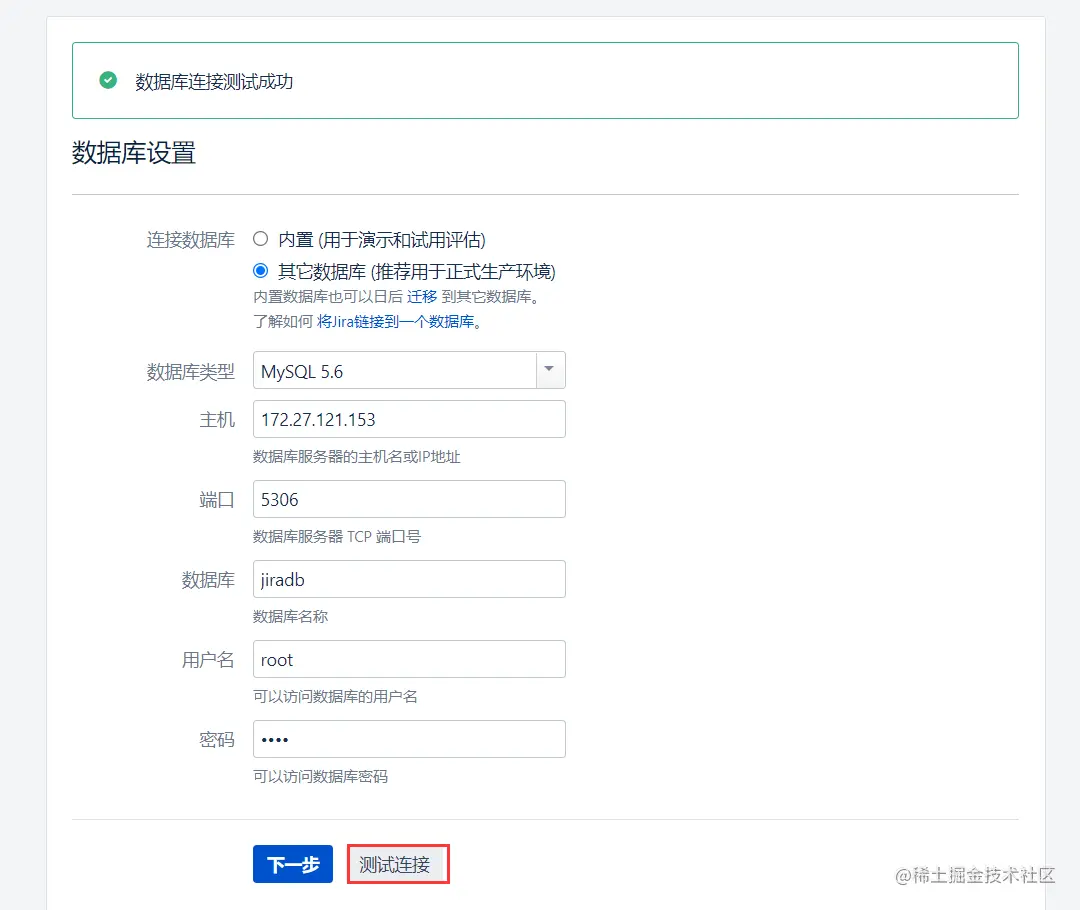Click the 数据库设置 page heading
The width and height of the screenshot is (1080, 910).
tap(134, 152)
